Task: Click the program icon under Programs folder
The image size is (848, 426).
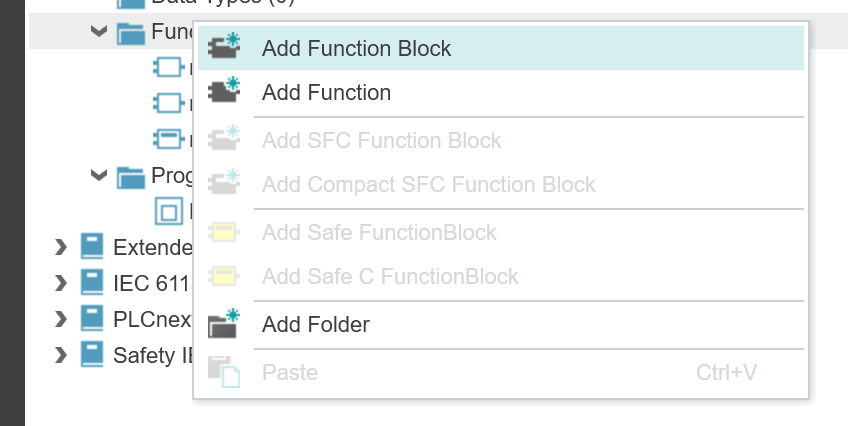Action: 169,211
